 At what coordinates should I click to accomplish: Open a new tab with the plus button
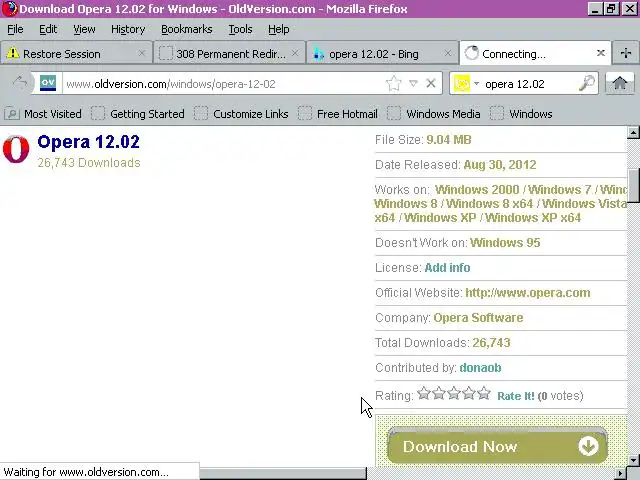click(x=626, y=53)
